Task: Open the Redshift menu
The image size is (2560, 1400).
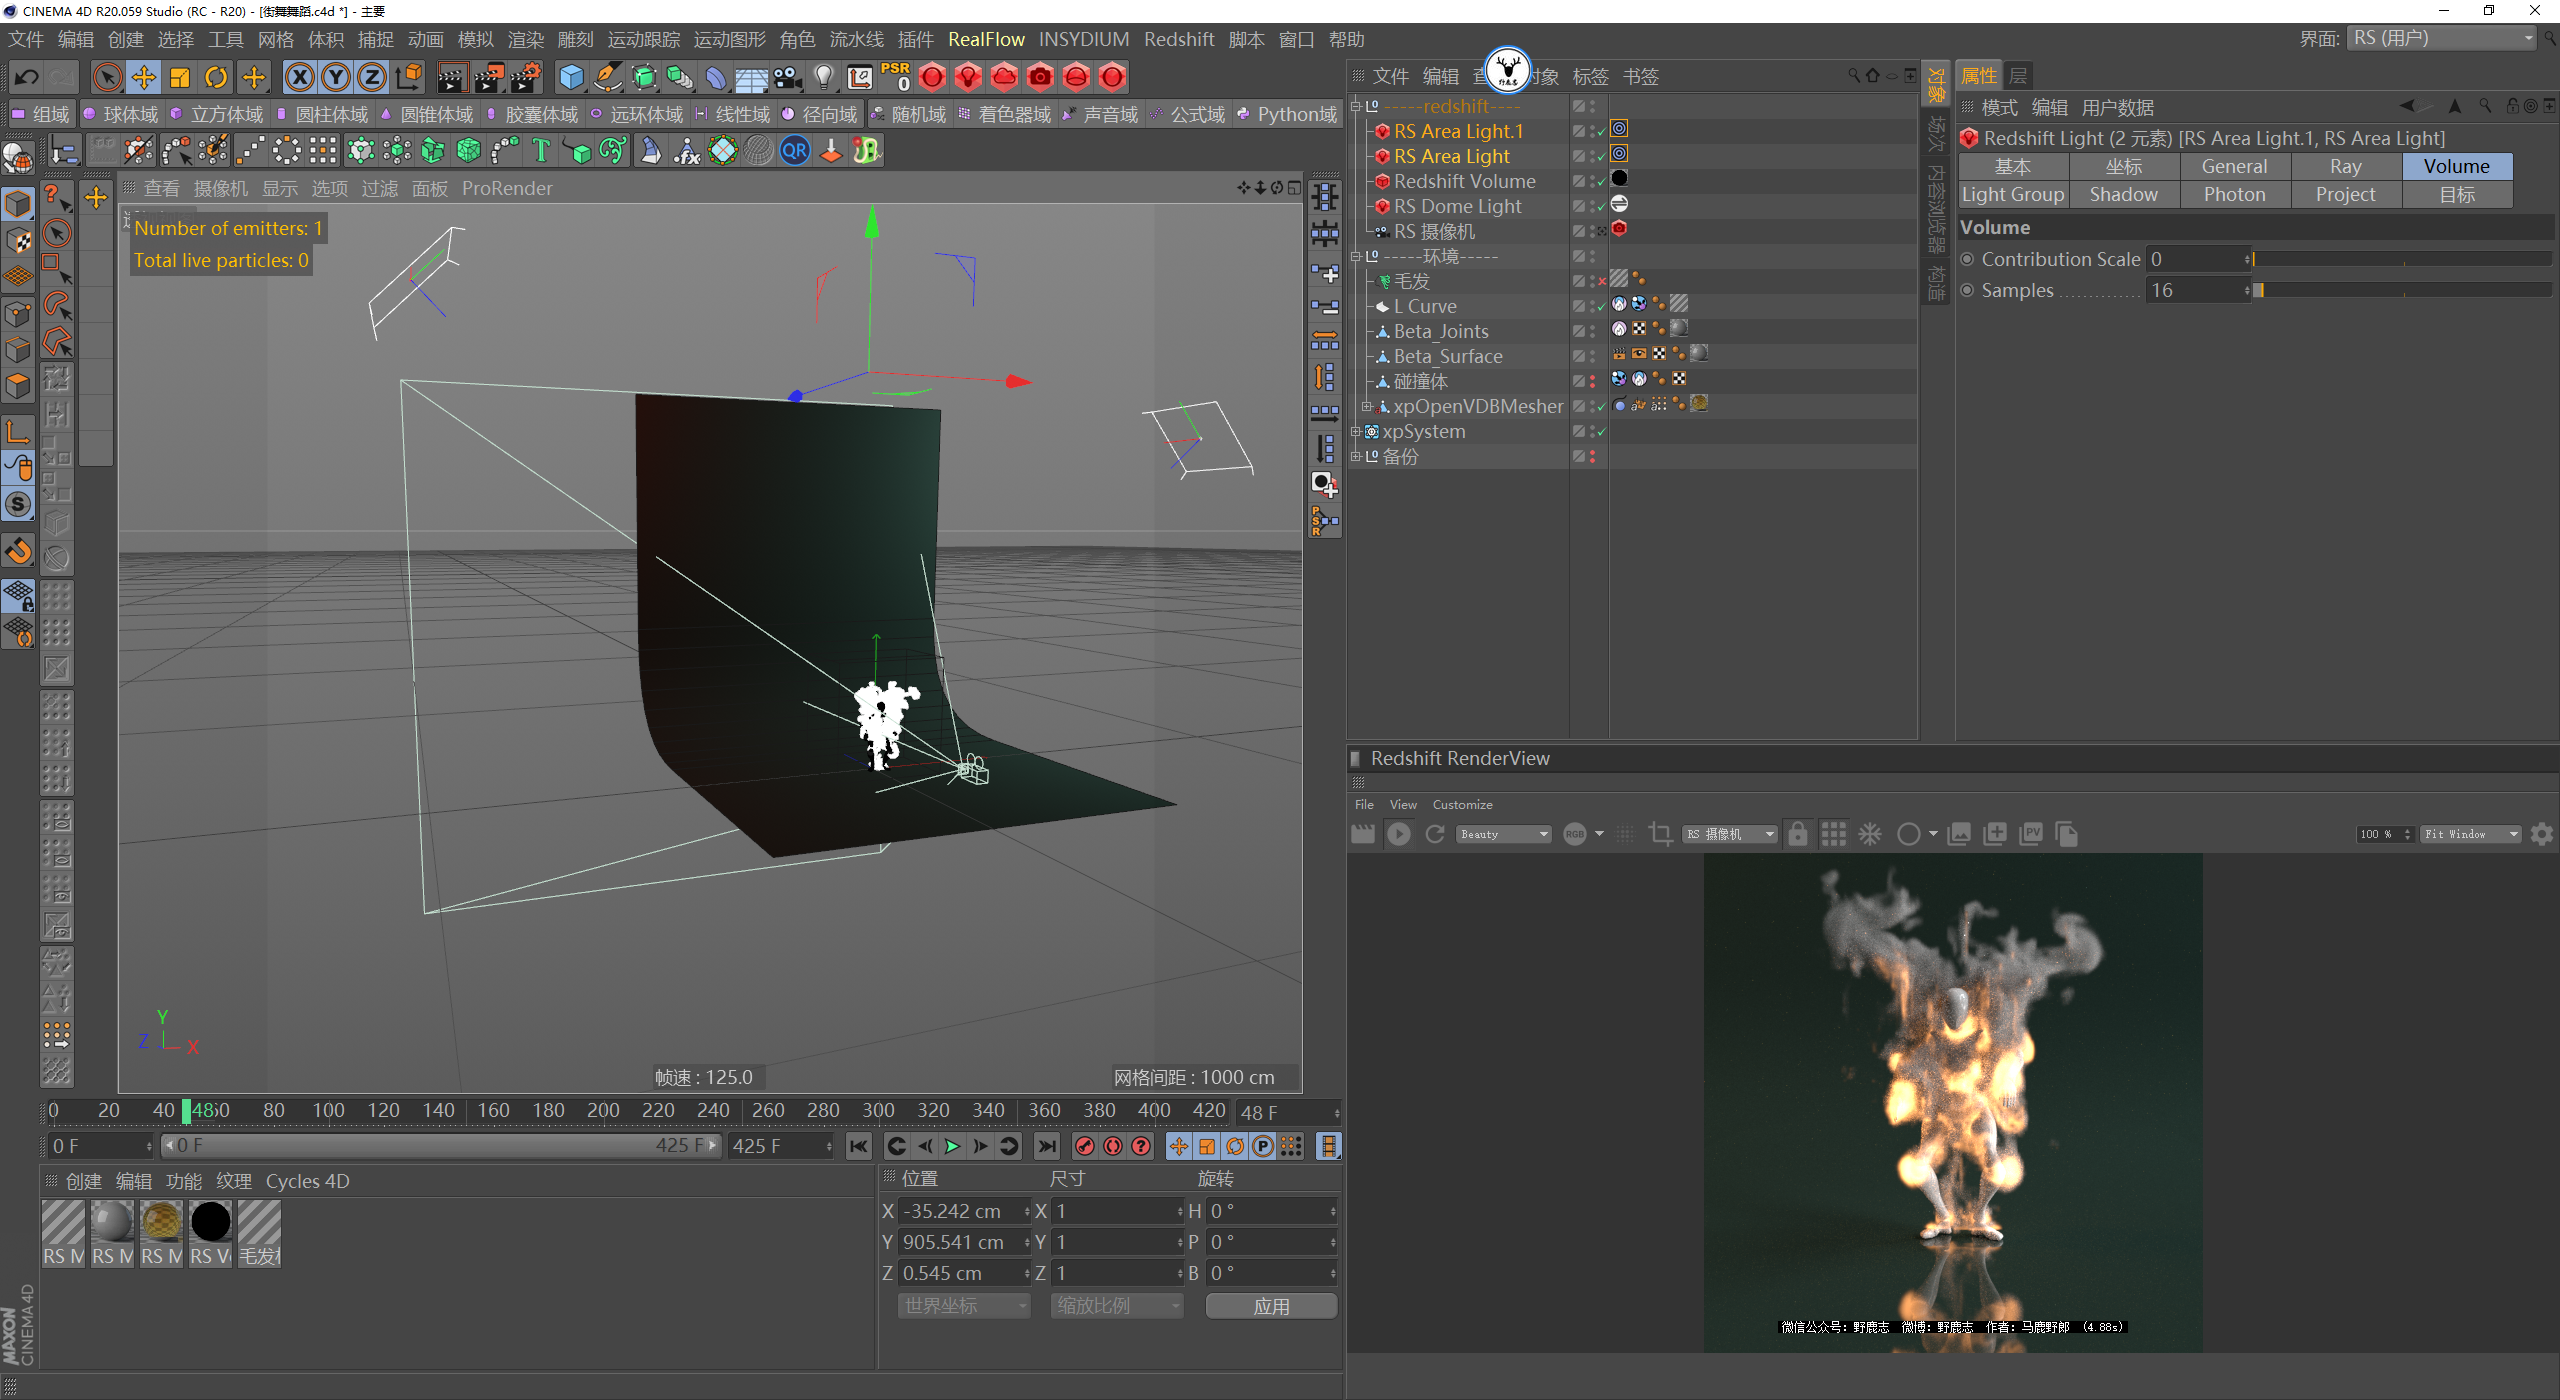Action: point(1178,39)
